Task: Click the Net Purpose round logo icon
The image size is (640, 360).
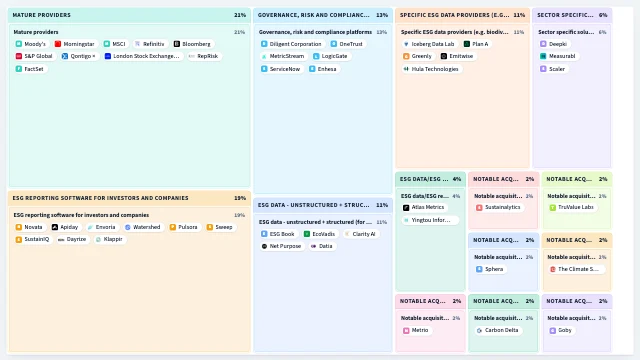Action: pos(264,247)
